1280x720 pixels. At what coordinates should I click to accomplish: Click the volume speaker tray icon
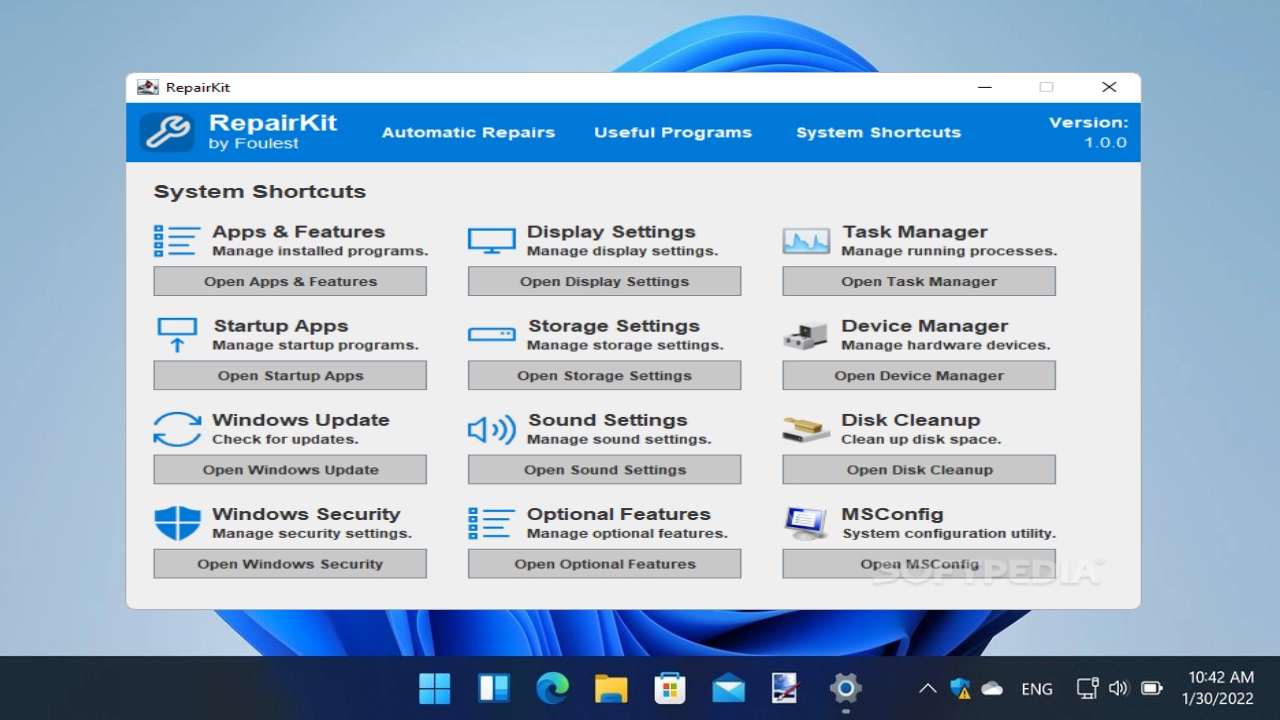coord(1118,688)
